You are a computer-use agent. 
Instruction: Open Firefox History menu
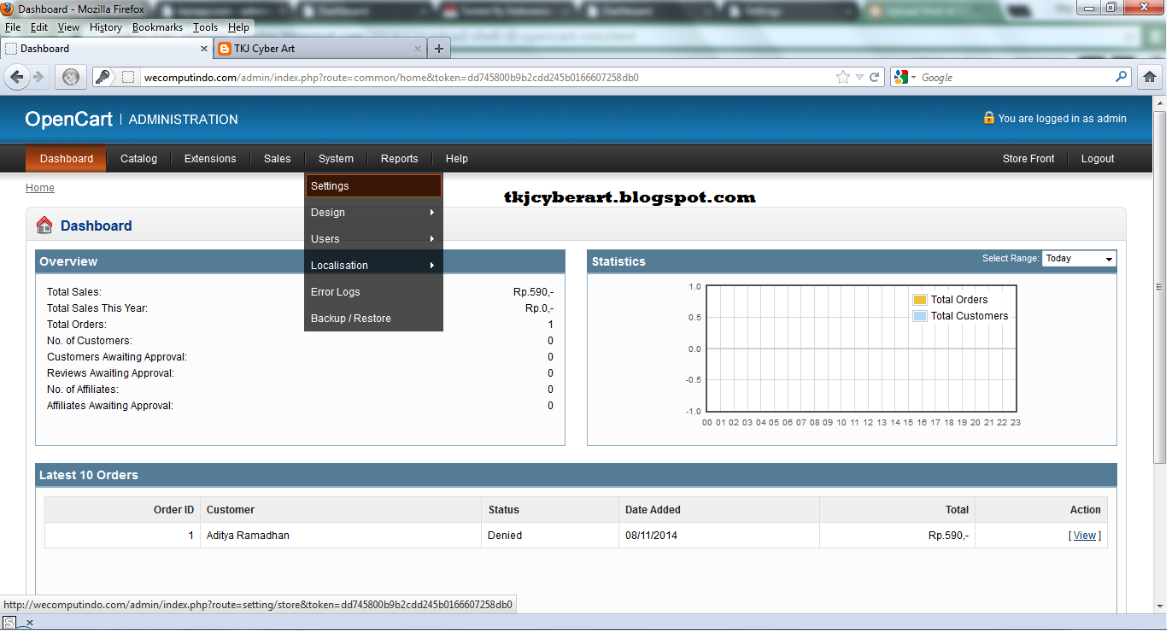(105, 28)
